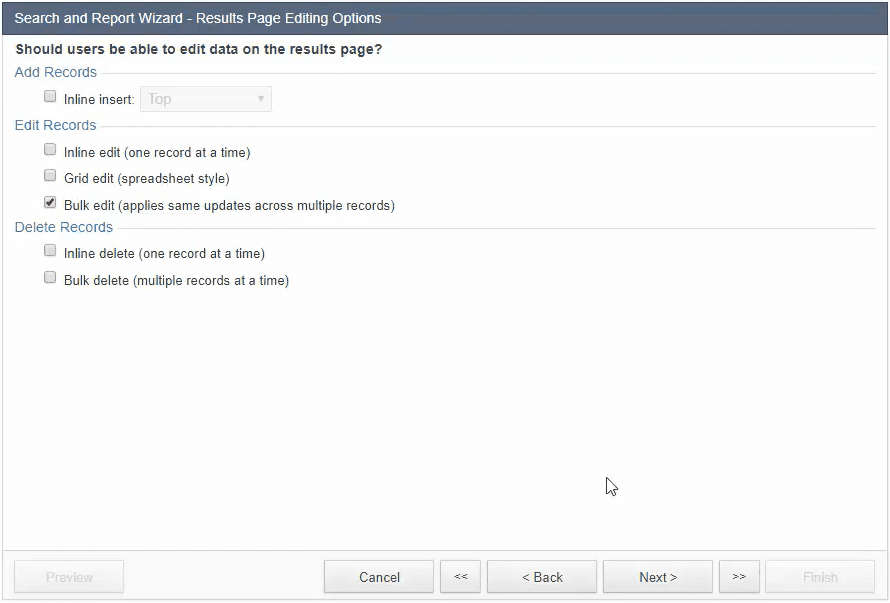Open the Inline insert position dropdown
This screenshot has height=603, width=890.
(206, 99)
